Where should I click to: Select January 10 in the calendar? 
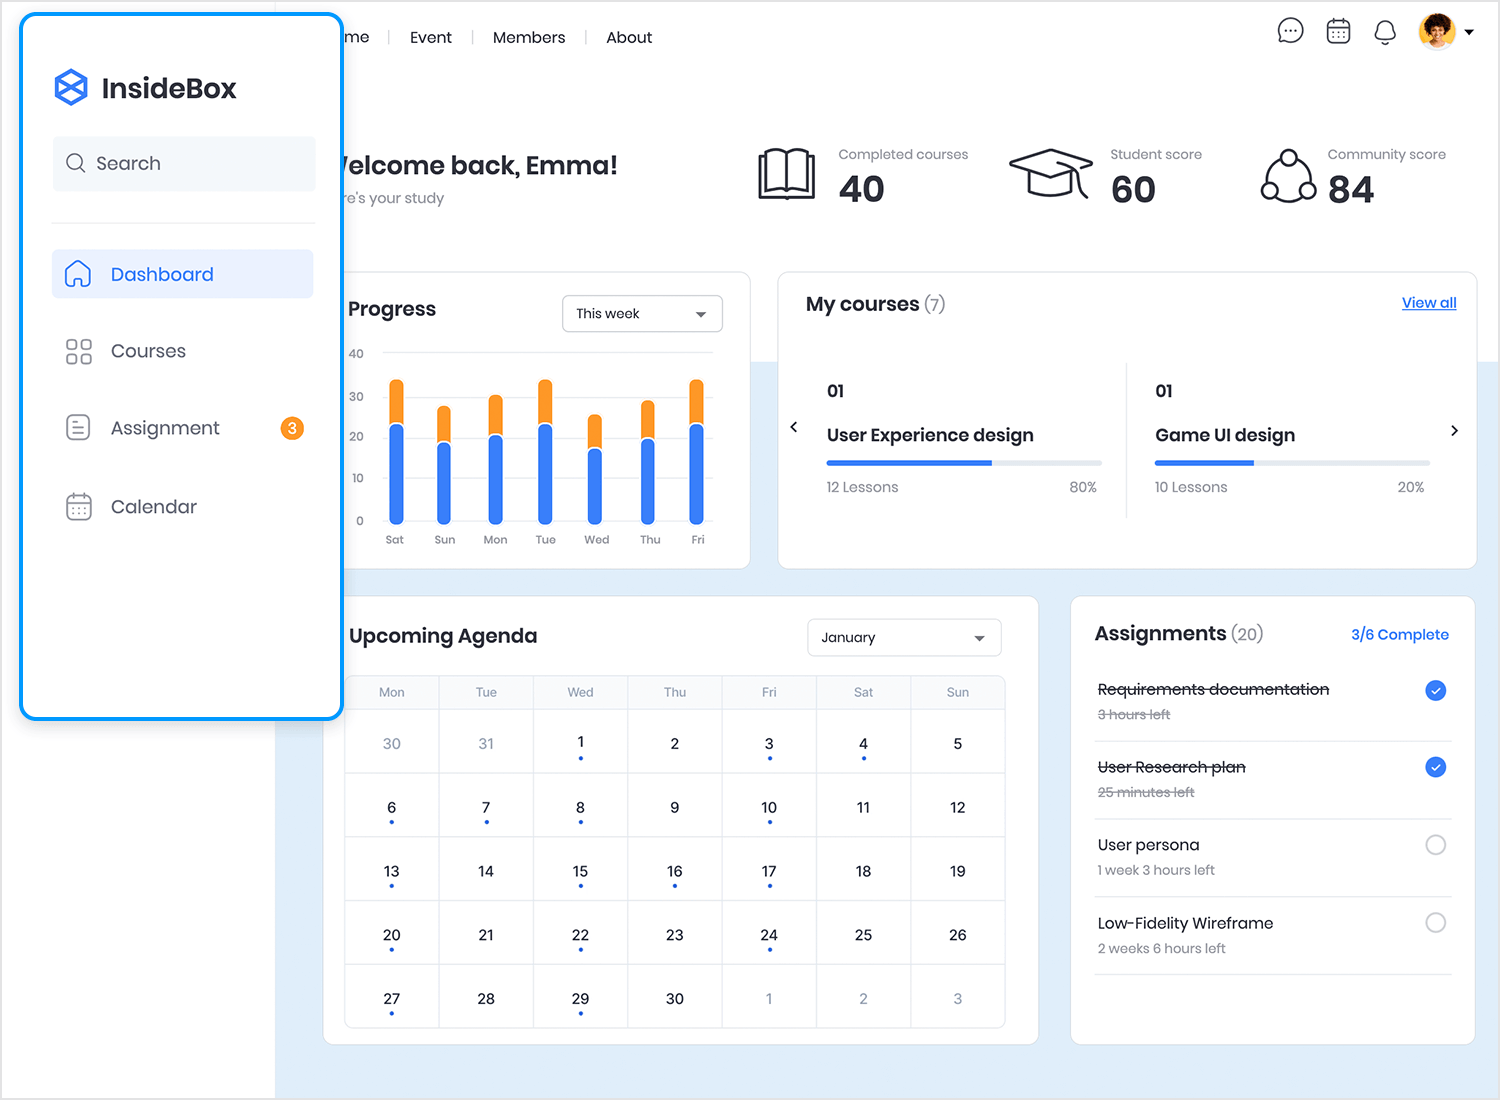click(x=769, y=806)
